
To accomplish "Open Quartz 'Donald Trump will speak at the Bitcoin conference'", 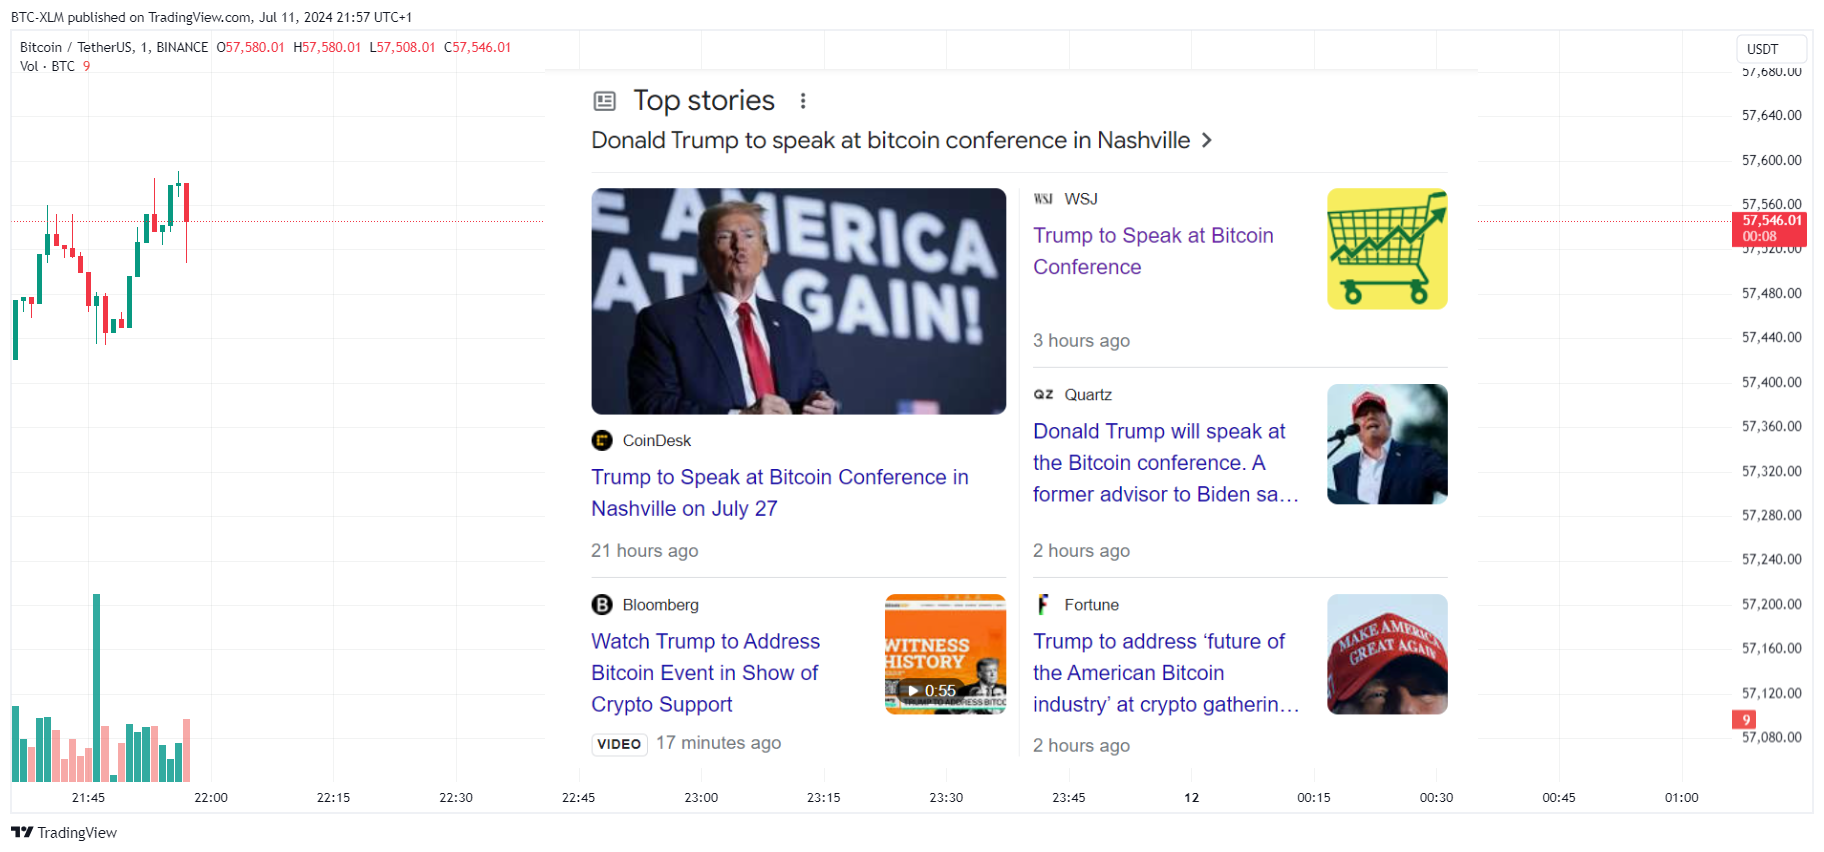I will [x=1166, y=463].
